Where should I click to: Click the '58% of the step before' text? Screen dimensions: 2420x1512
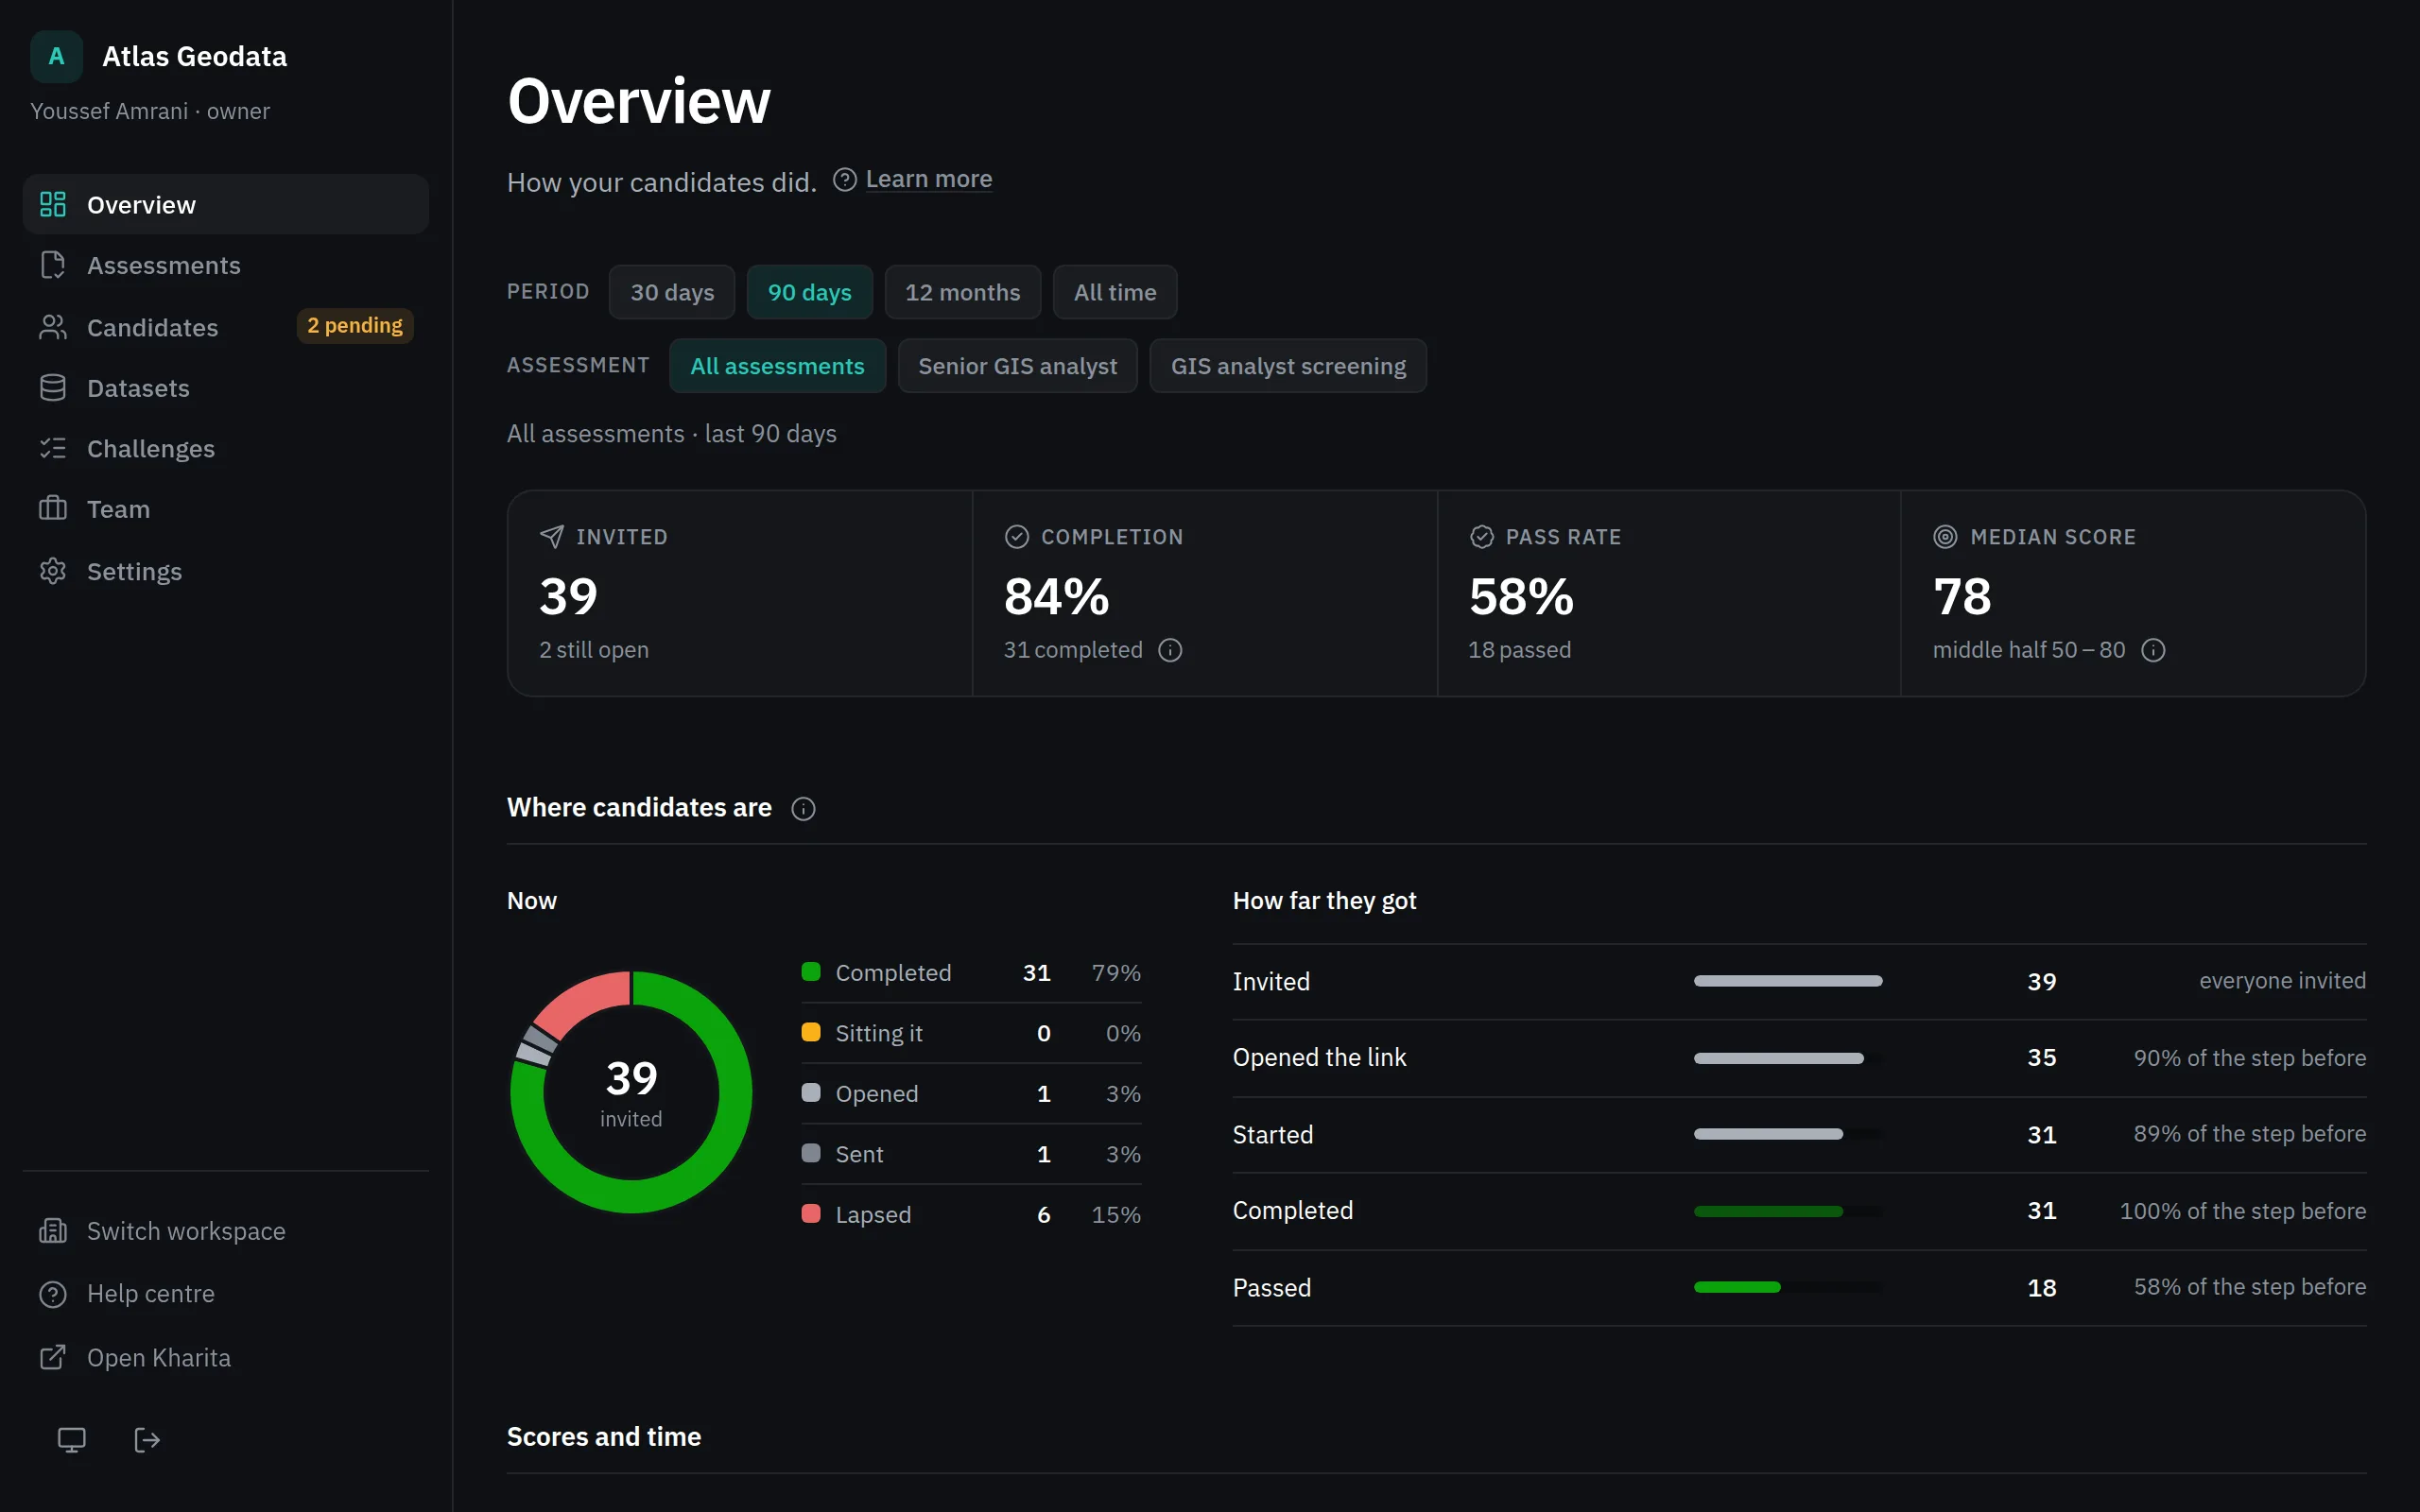tap(2250, 1287)
